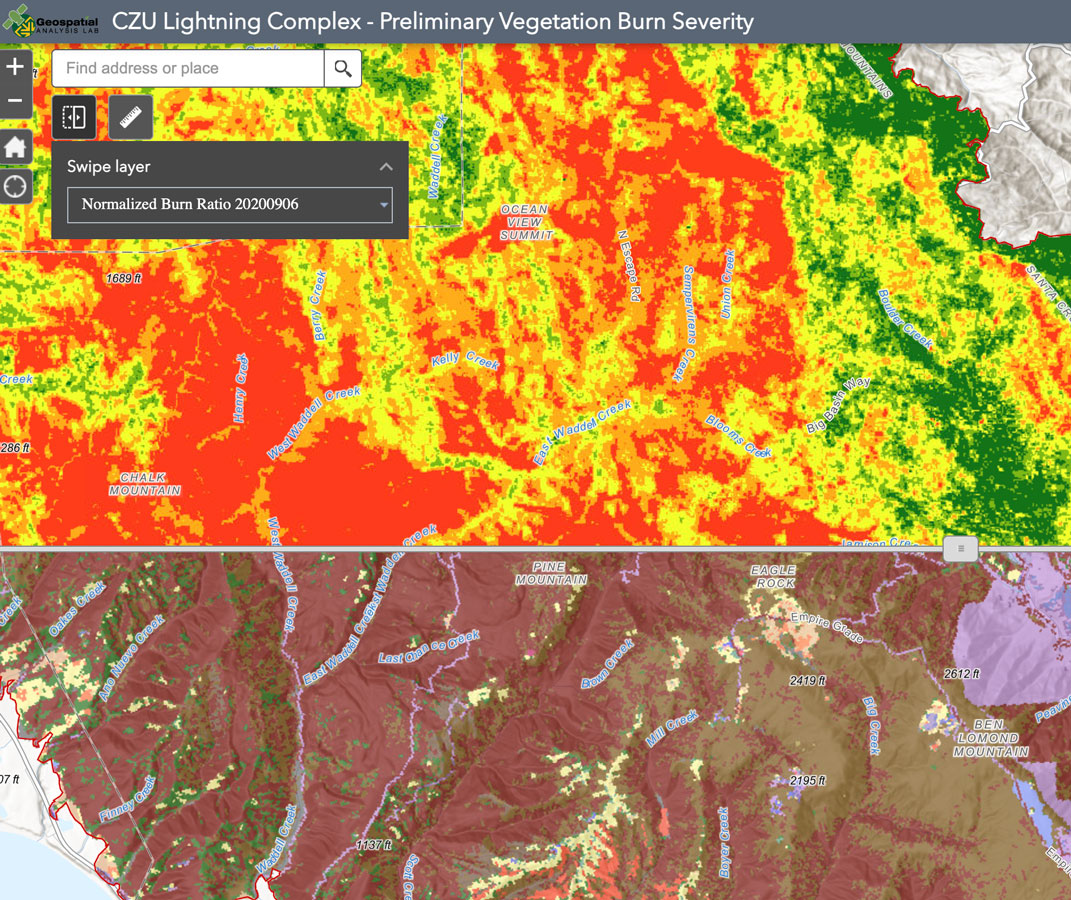
Task: Click the search magnifier icon
Action: [342, 68]
